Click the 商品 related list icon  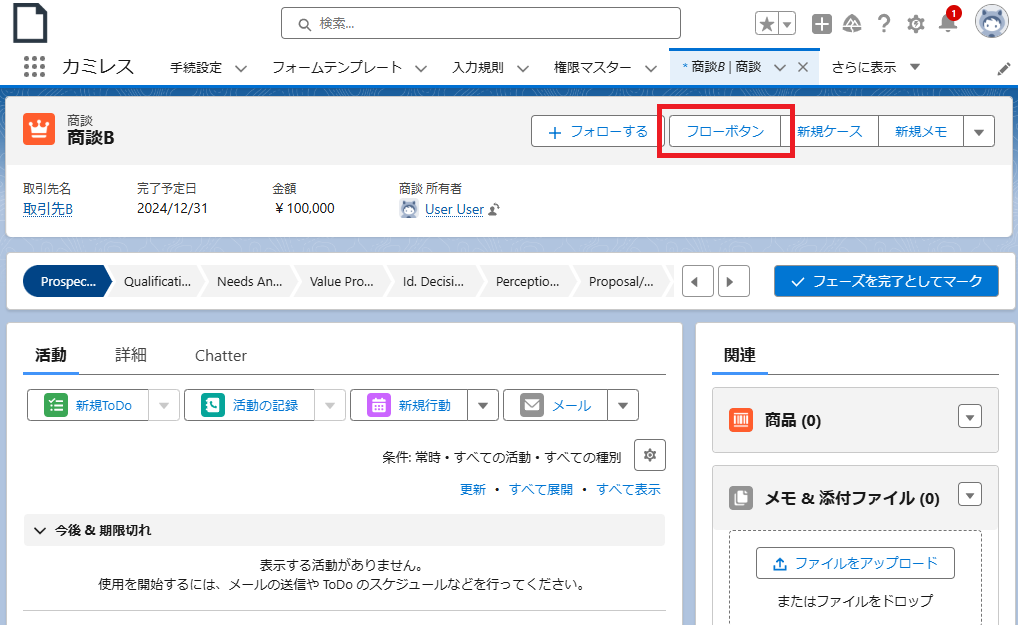pyautogui.click(x=740, y=420)
